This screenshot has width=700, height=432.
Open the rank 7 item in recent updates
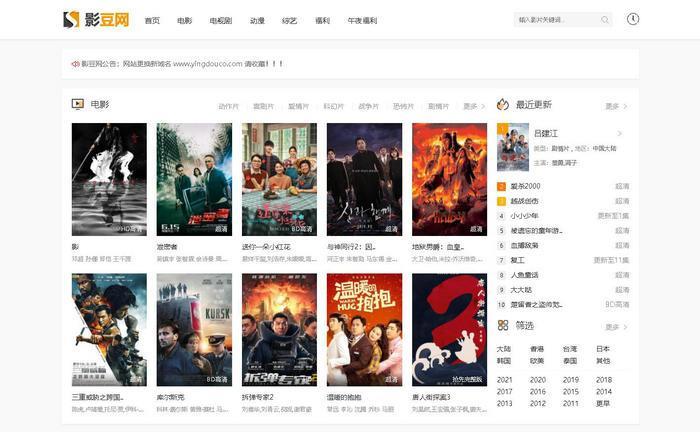point(518,260)
